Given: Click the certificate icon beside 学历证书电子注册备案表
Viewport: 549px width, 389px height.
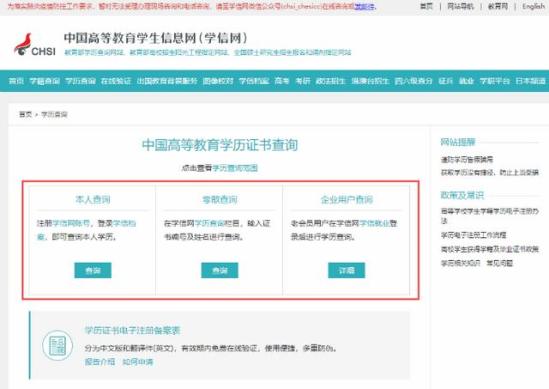Looking at the screenshot, I should click(x=57, y=345).
